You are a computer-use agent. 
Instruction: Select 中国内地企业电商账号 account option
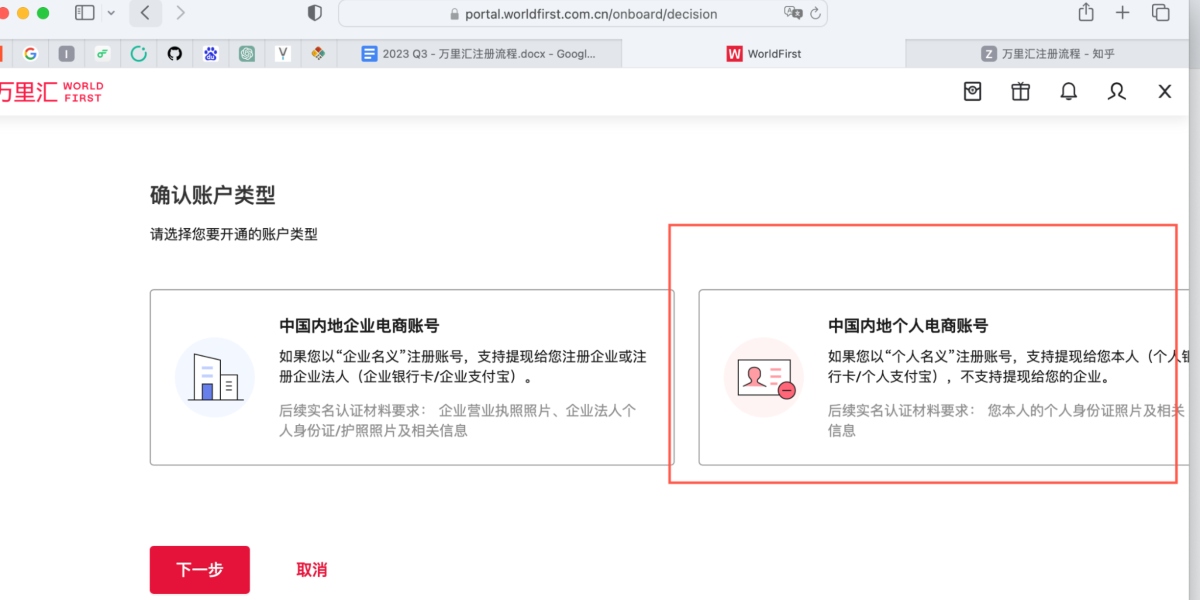(x=412, y=377)
